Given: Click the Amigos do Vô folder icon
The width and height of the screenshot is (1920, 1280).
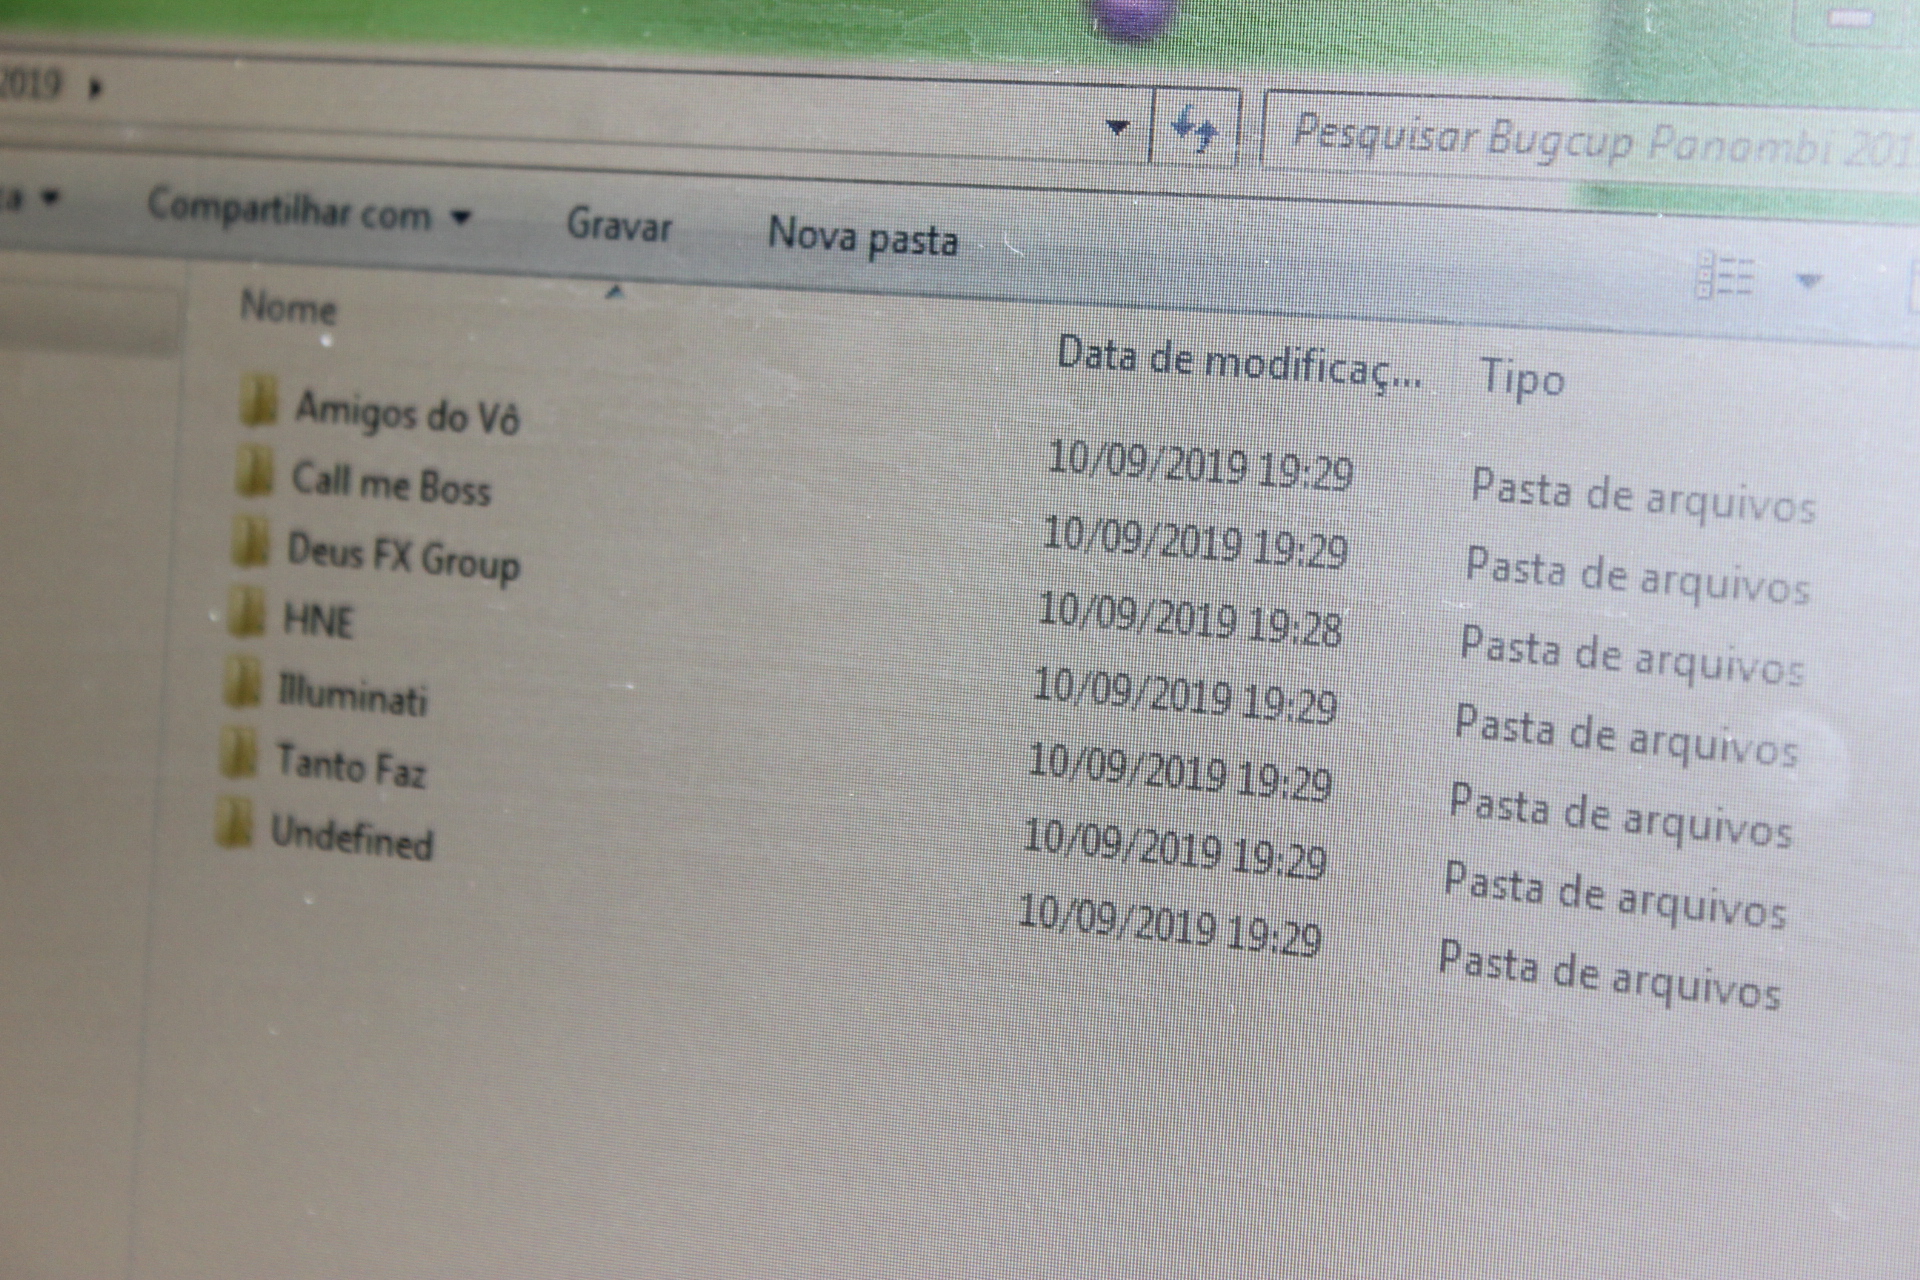Looking at the screenshot, I should point(259,402).
